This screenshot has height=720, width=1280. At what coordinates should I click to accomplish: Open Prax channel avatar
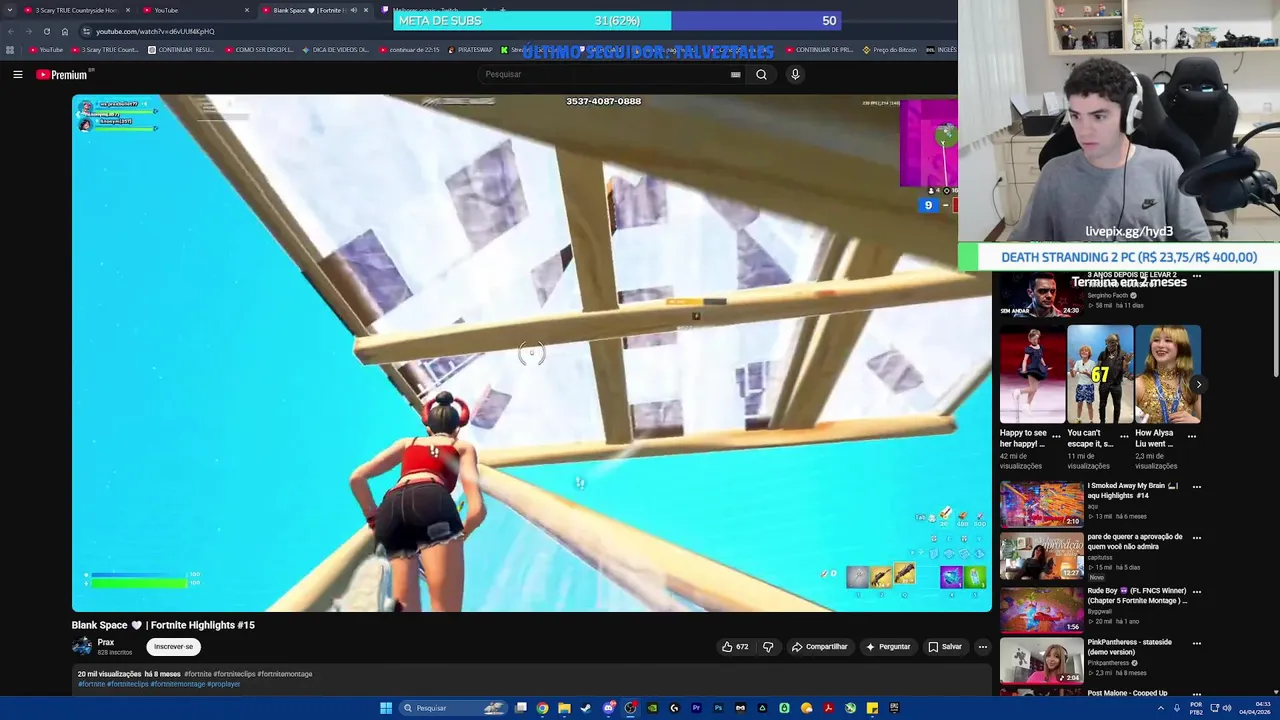[x=82, y=647]
